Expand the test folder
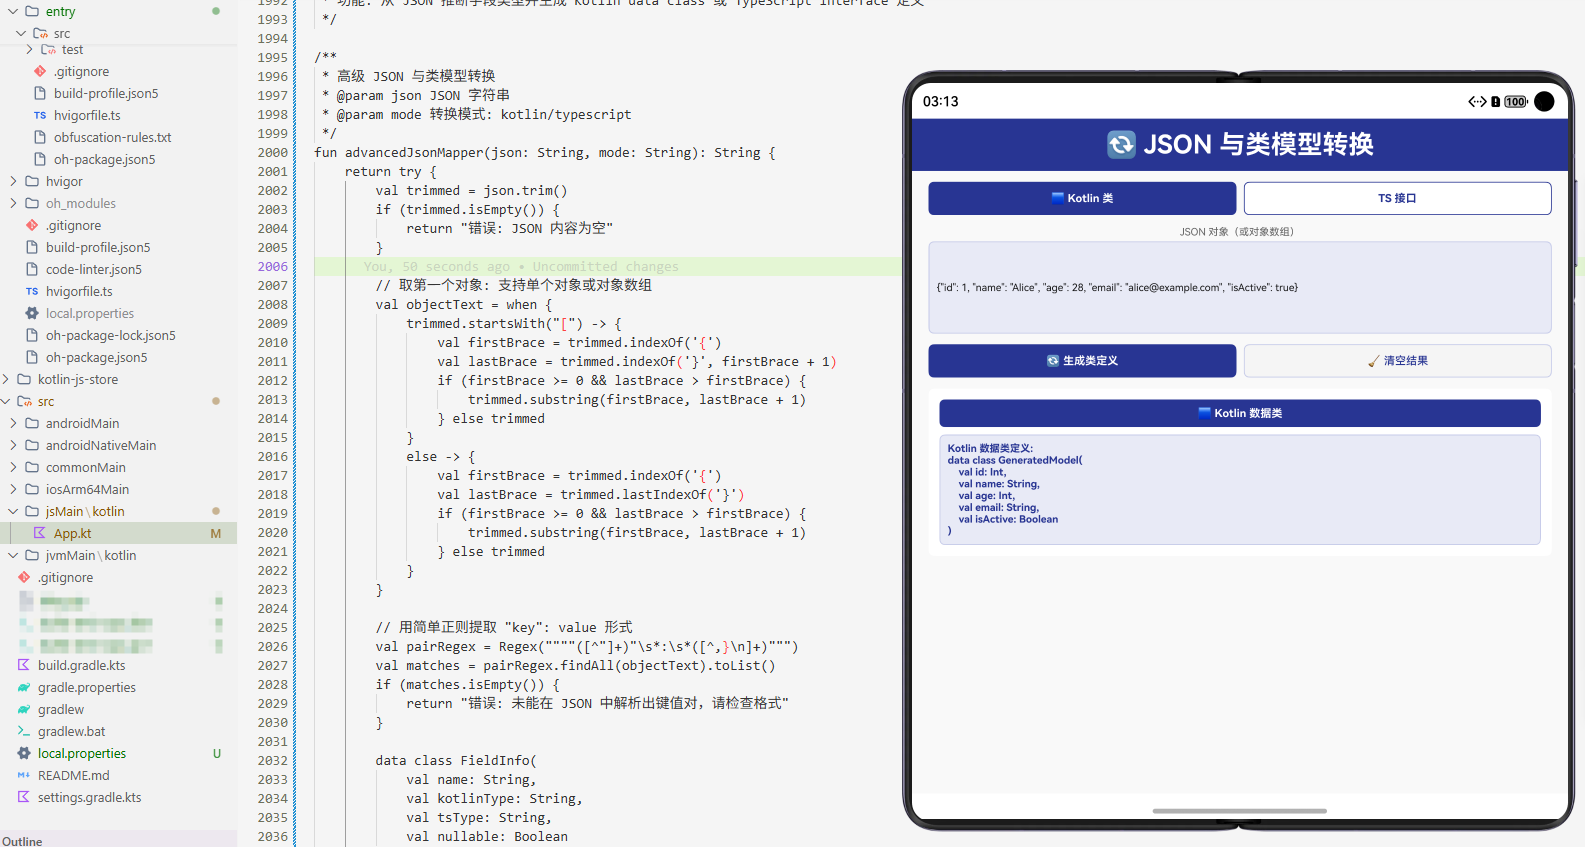This screenshot has width=1585, height=847. 29,49
